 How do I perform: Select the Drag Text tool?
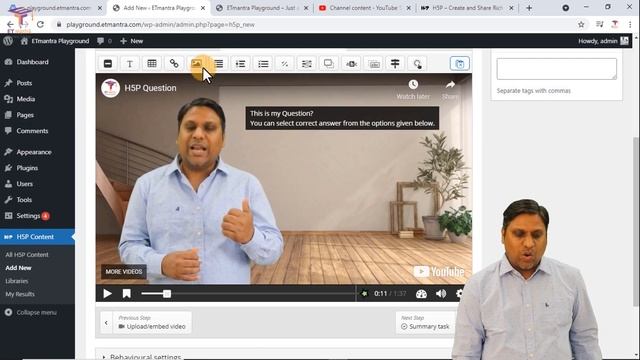374,64
